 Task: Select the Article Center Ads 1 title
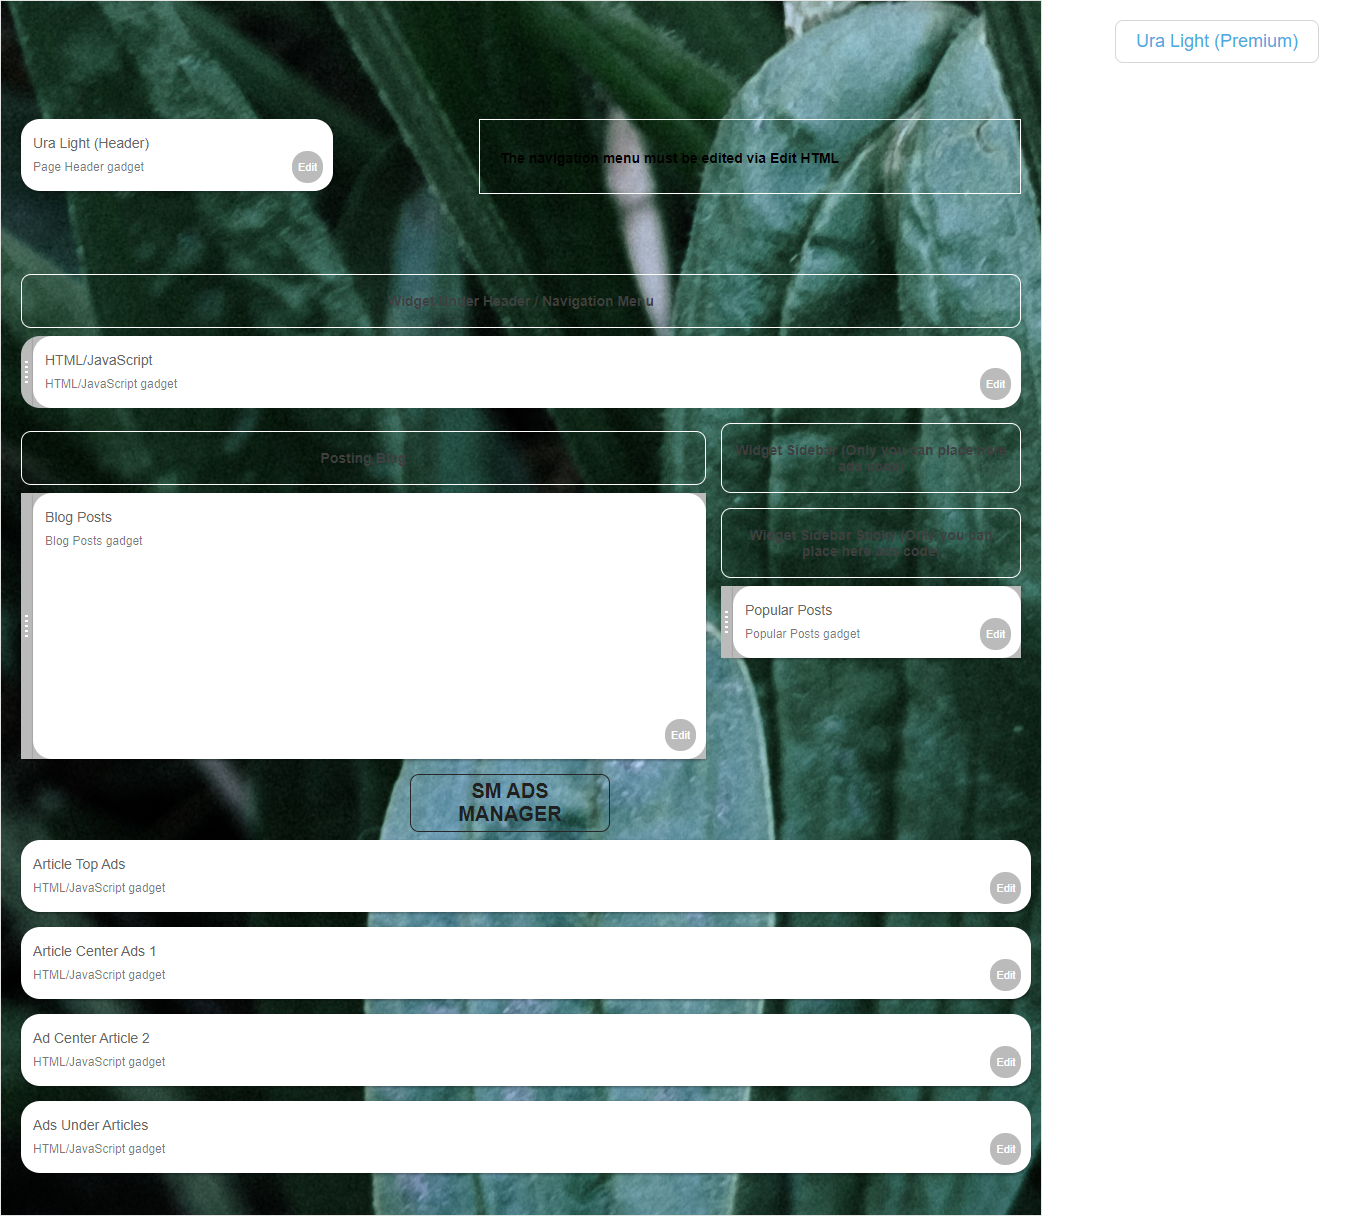95,951
